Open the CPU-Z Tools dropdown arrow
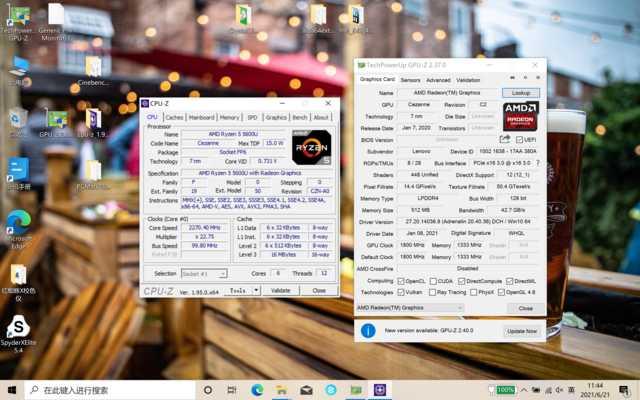Image resolution: width=640 pixels, height=400 pixels. pos(256,290)
